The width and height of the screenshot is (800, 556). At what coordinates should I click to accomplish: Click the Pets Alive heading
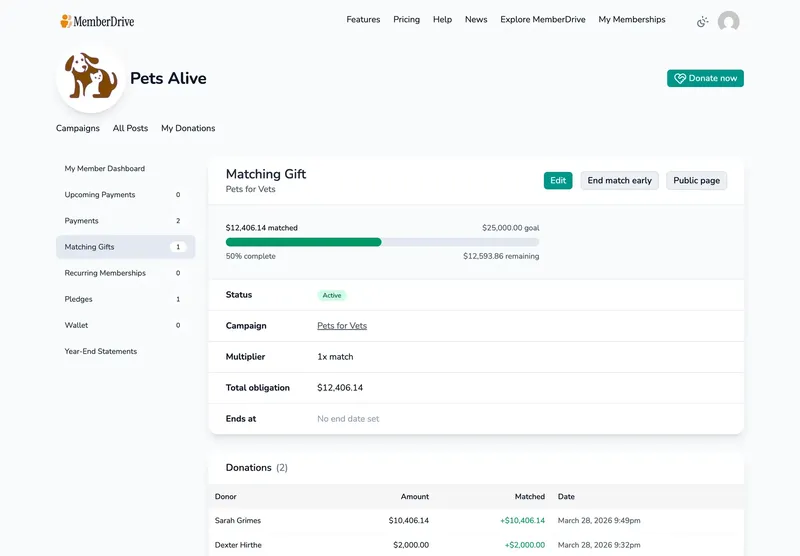[168, 78]
